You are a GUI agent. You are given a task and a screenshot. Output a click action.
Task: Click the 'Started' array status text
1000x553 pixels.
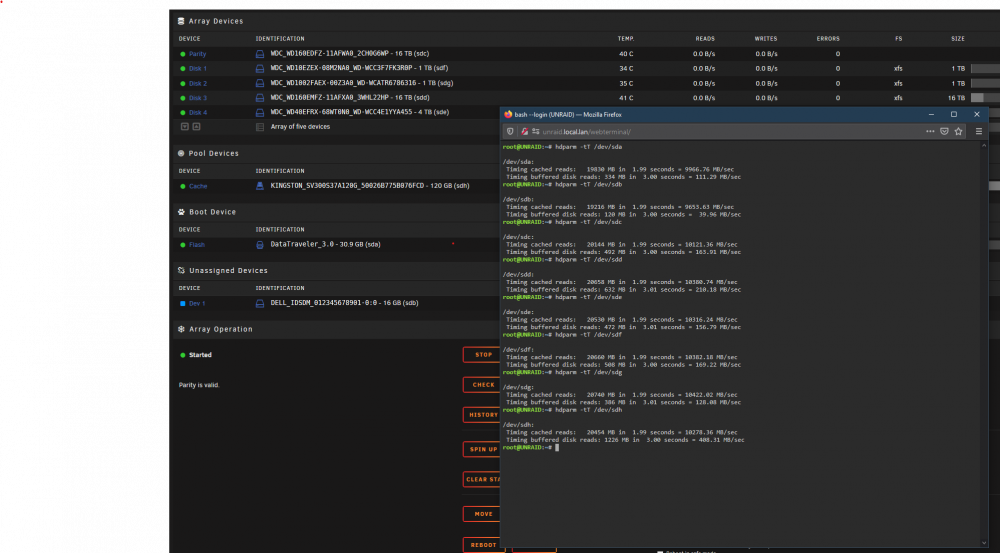(x=200, y=355)
